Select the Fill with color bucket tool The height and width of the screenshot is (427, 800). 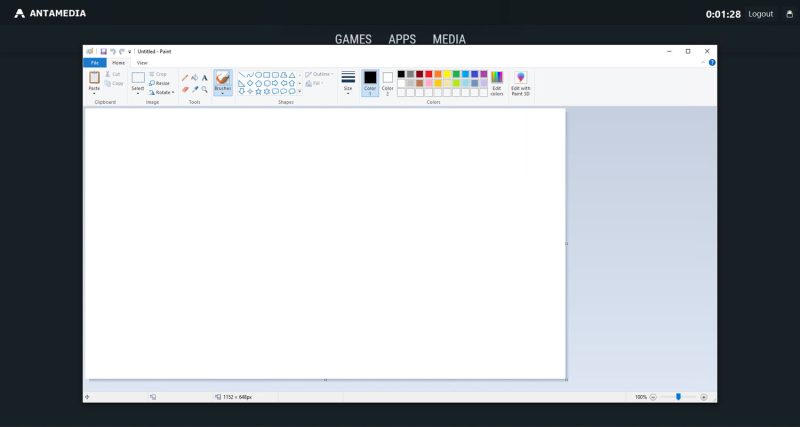point(194,78)
